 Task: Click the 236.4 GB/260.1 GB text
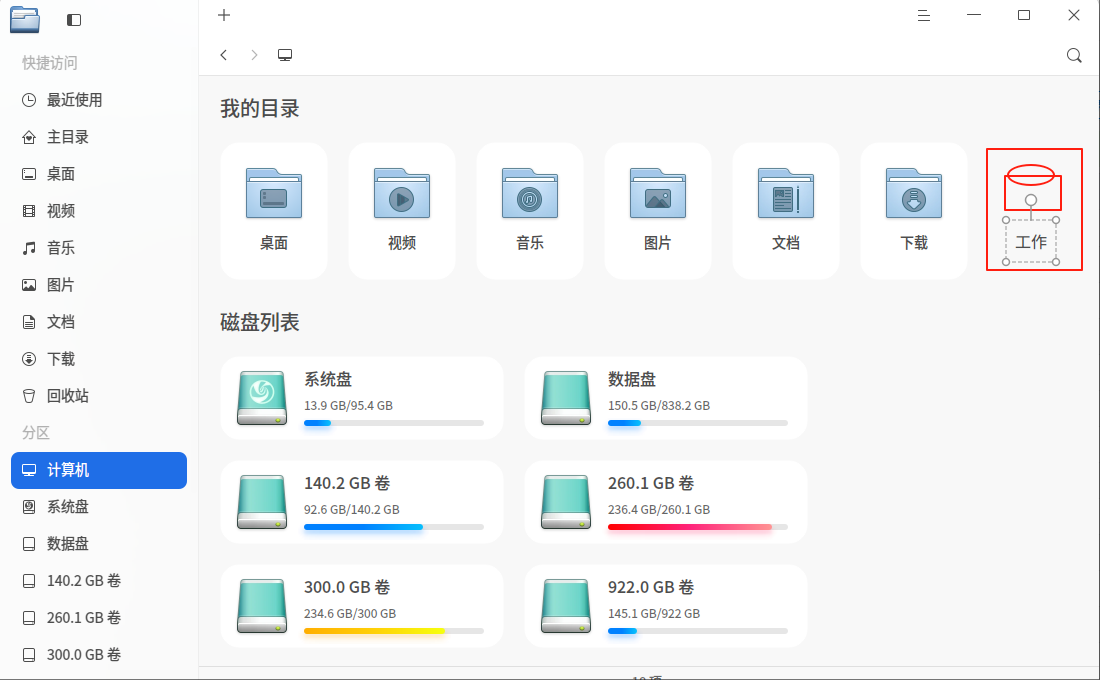[659, 509]
